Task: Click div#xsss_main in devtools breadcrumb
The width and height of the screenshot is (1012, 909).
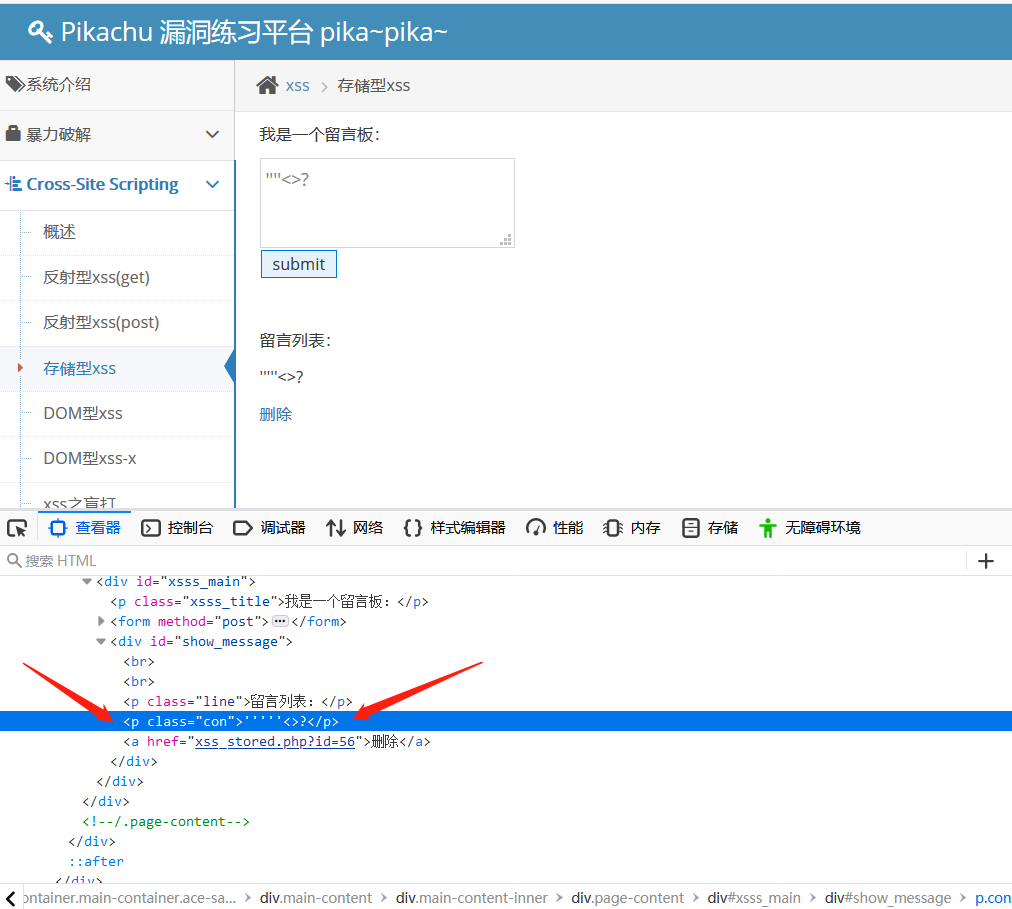Action: tap(754, 898)
